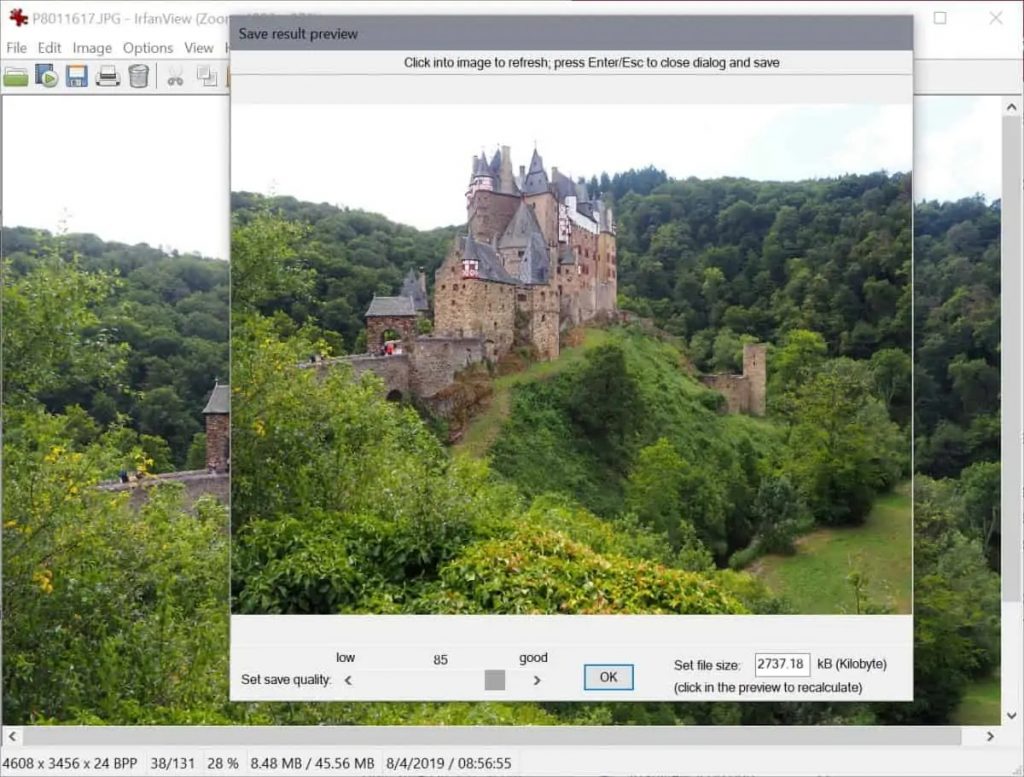The height and width of the screenshot is (777, 1024).
Task: Click the Set file size input box
Action: (781, 664)
